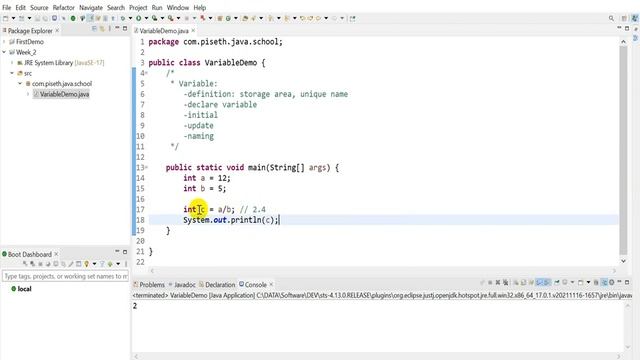Expand JRE System Library node
This screenshot has height=360, width=640.
click(12, 63)
